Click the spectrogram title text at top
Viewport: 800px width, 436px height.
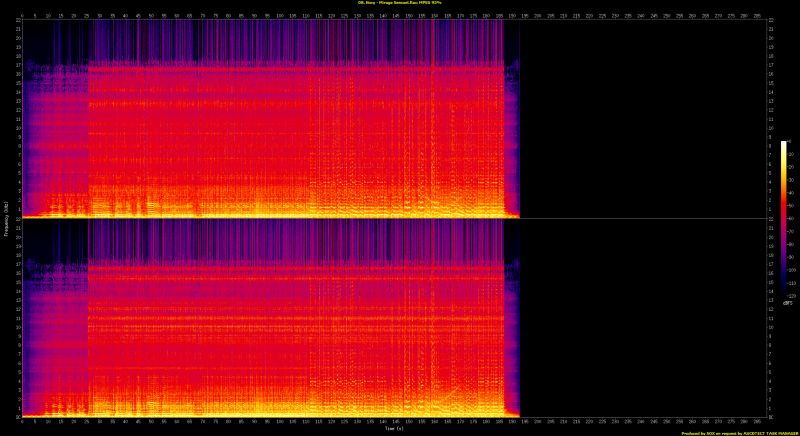400,4
